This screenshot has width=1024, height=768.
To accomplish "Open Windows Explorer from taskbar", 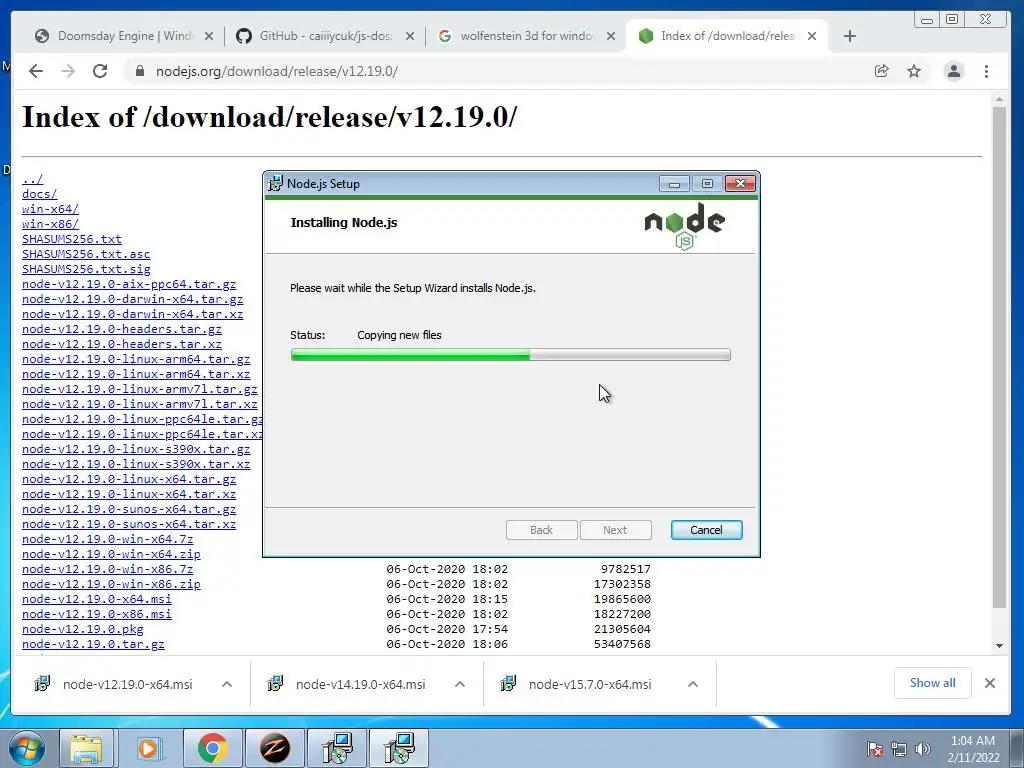I will 87,748.
